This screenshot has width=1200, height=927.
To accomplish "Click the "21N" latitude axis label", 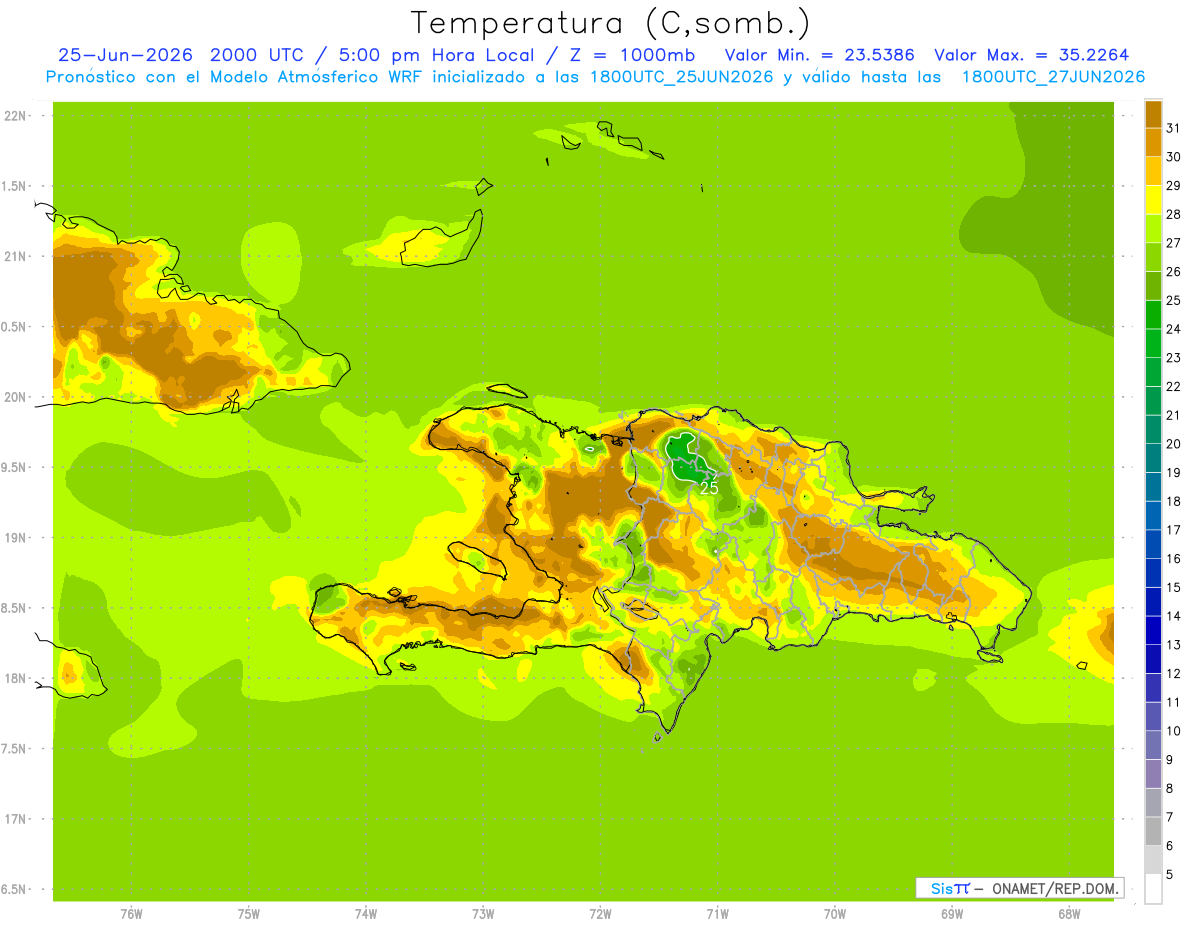I will (x=13, y=256).
